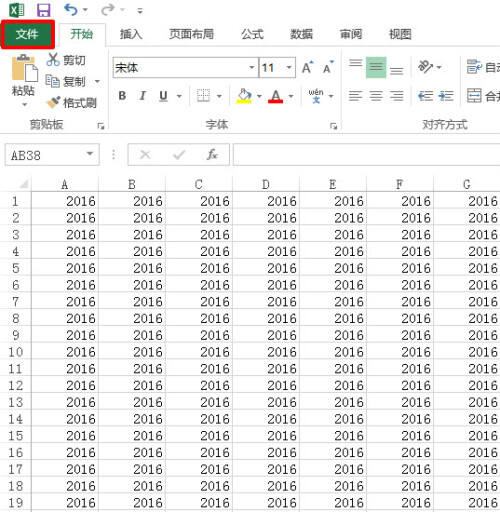Click the fx insert function icon
The height and width of the screenshot is (512, 500).
pyautogui.click(x=212, y=155)
